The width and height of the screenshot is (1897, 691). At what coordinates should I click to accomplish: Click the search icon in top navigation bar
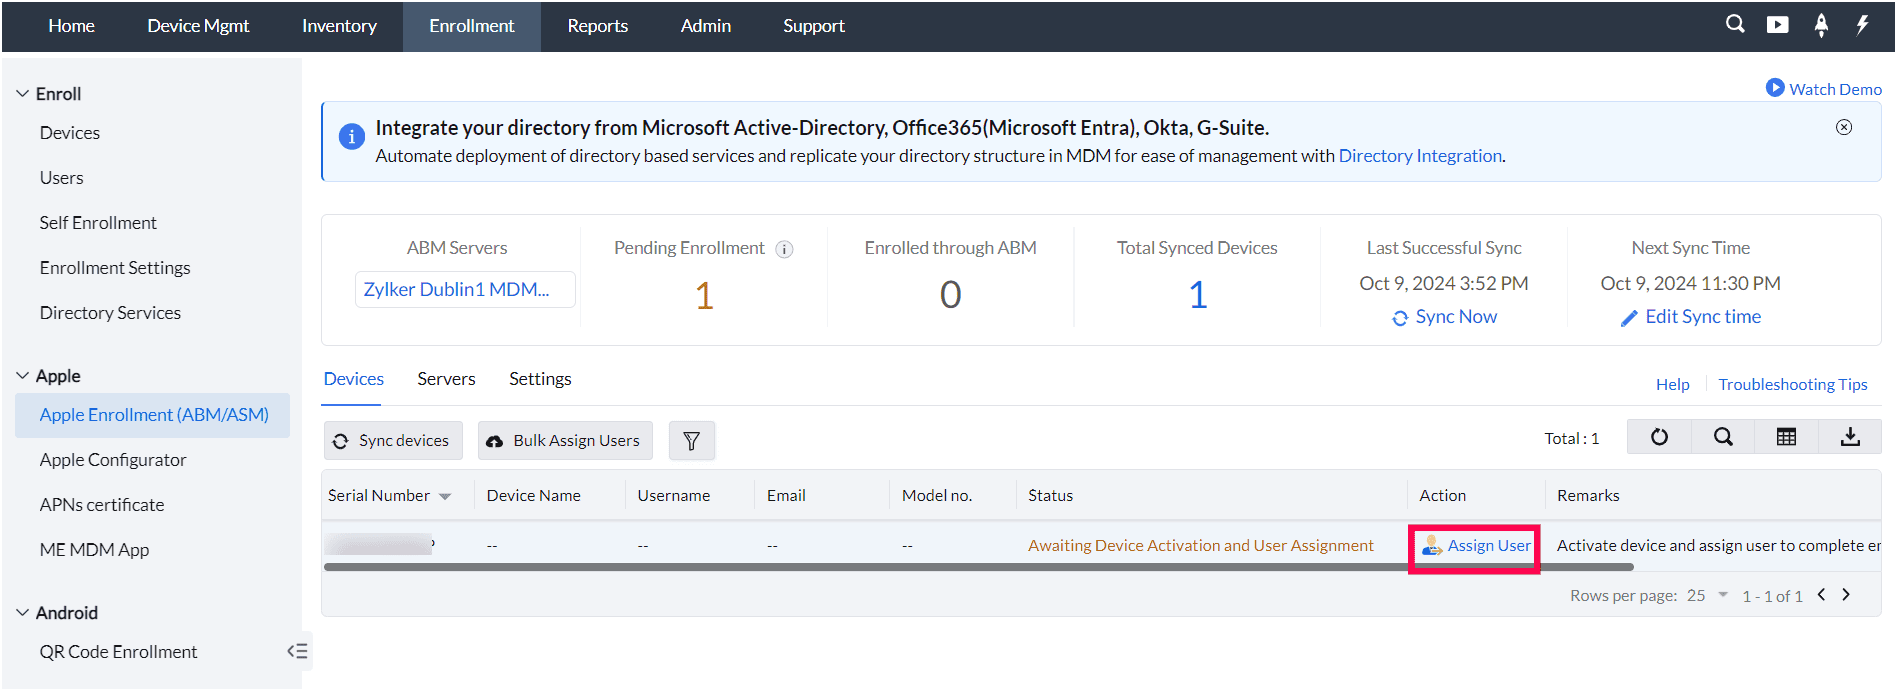1735,25
